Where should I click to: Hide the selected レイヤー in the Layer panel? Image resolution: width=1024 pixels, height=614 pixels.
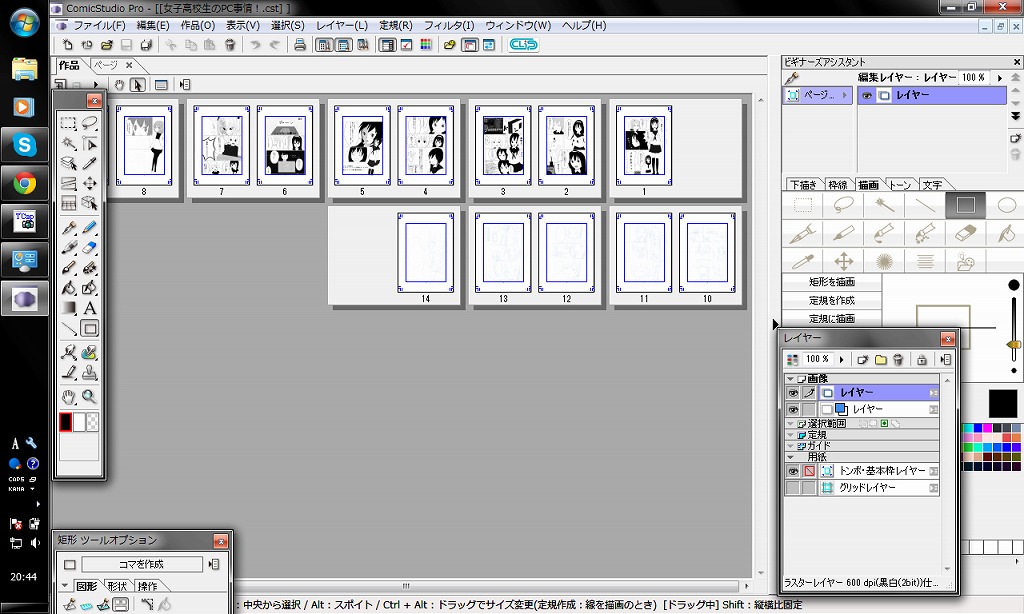pos(793,393)
